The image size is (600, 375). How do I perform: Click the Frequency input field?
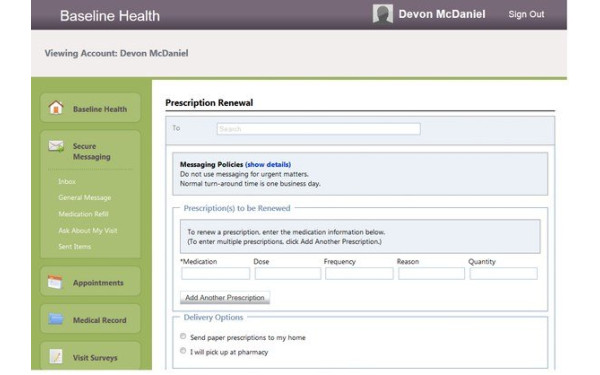tap(359, 274)
